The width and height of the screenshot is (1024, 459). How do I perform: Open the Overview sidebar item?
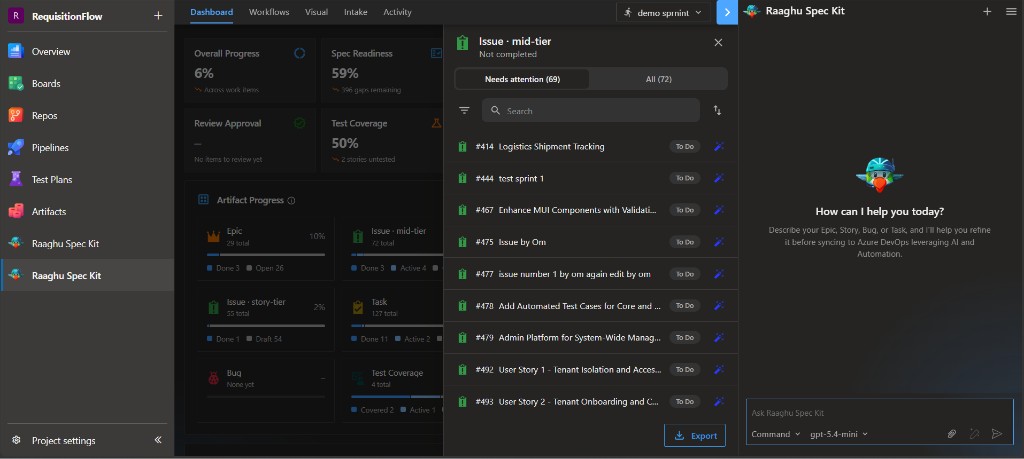pyautogui.click(x=87, y=52)
